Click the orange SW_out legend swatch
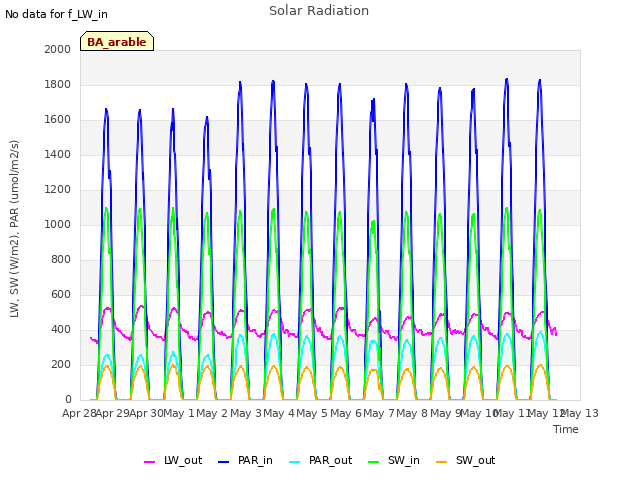 442,462
